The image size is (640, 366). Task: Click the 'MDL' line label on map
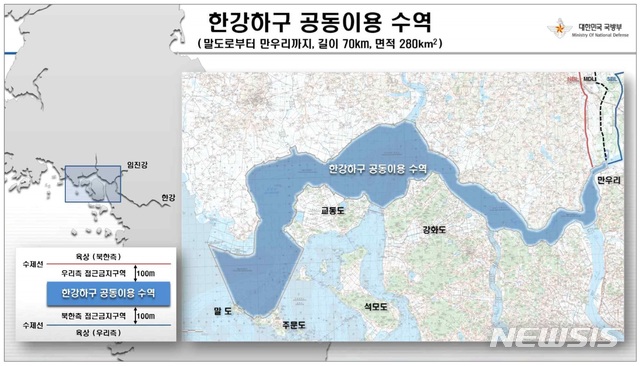589,79
